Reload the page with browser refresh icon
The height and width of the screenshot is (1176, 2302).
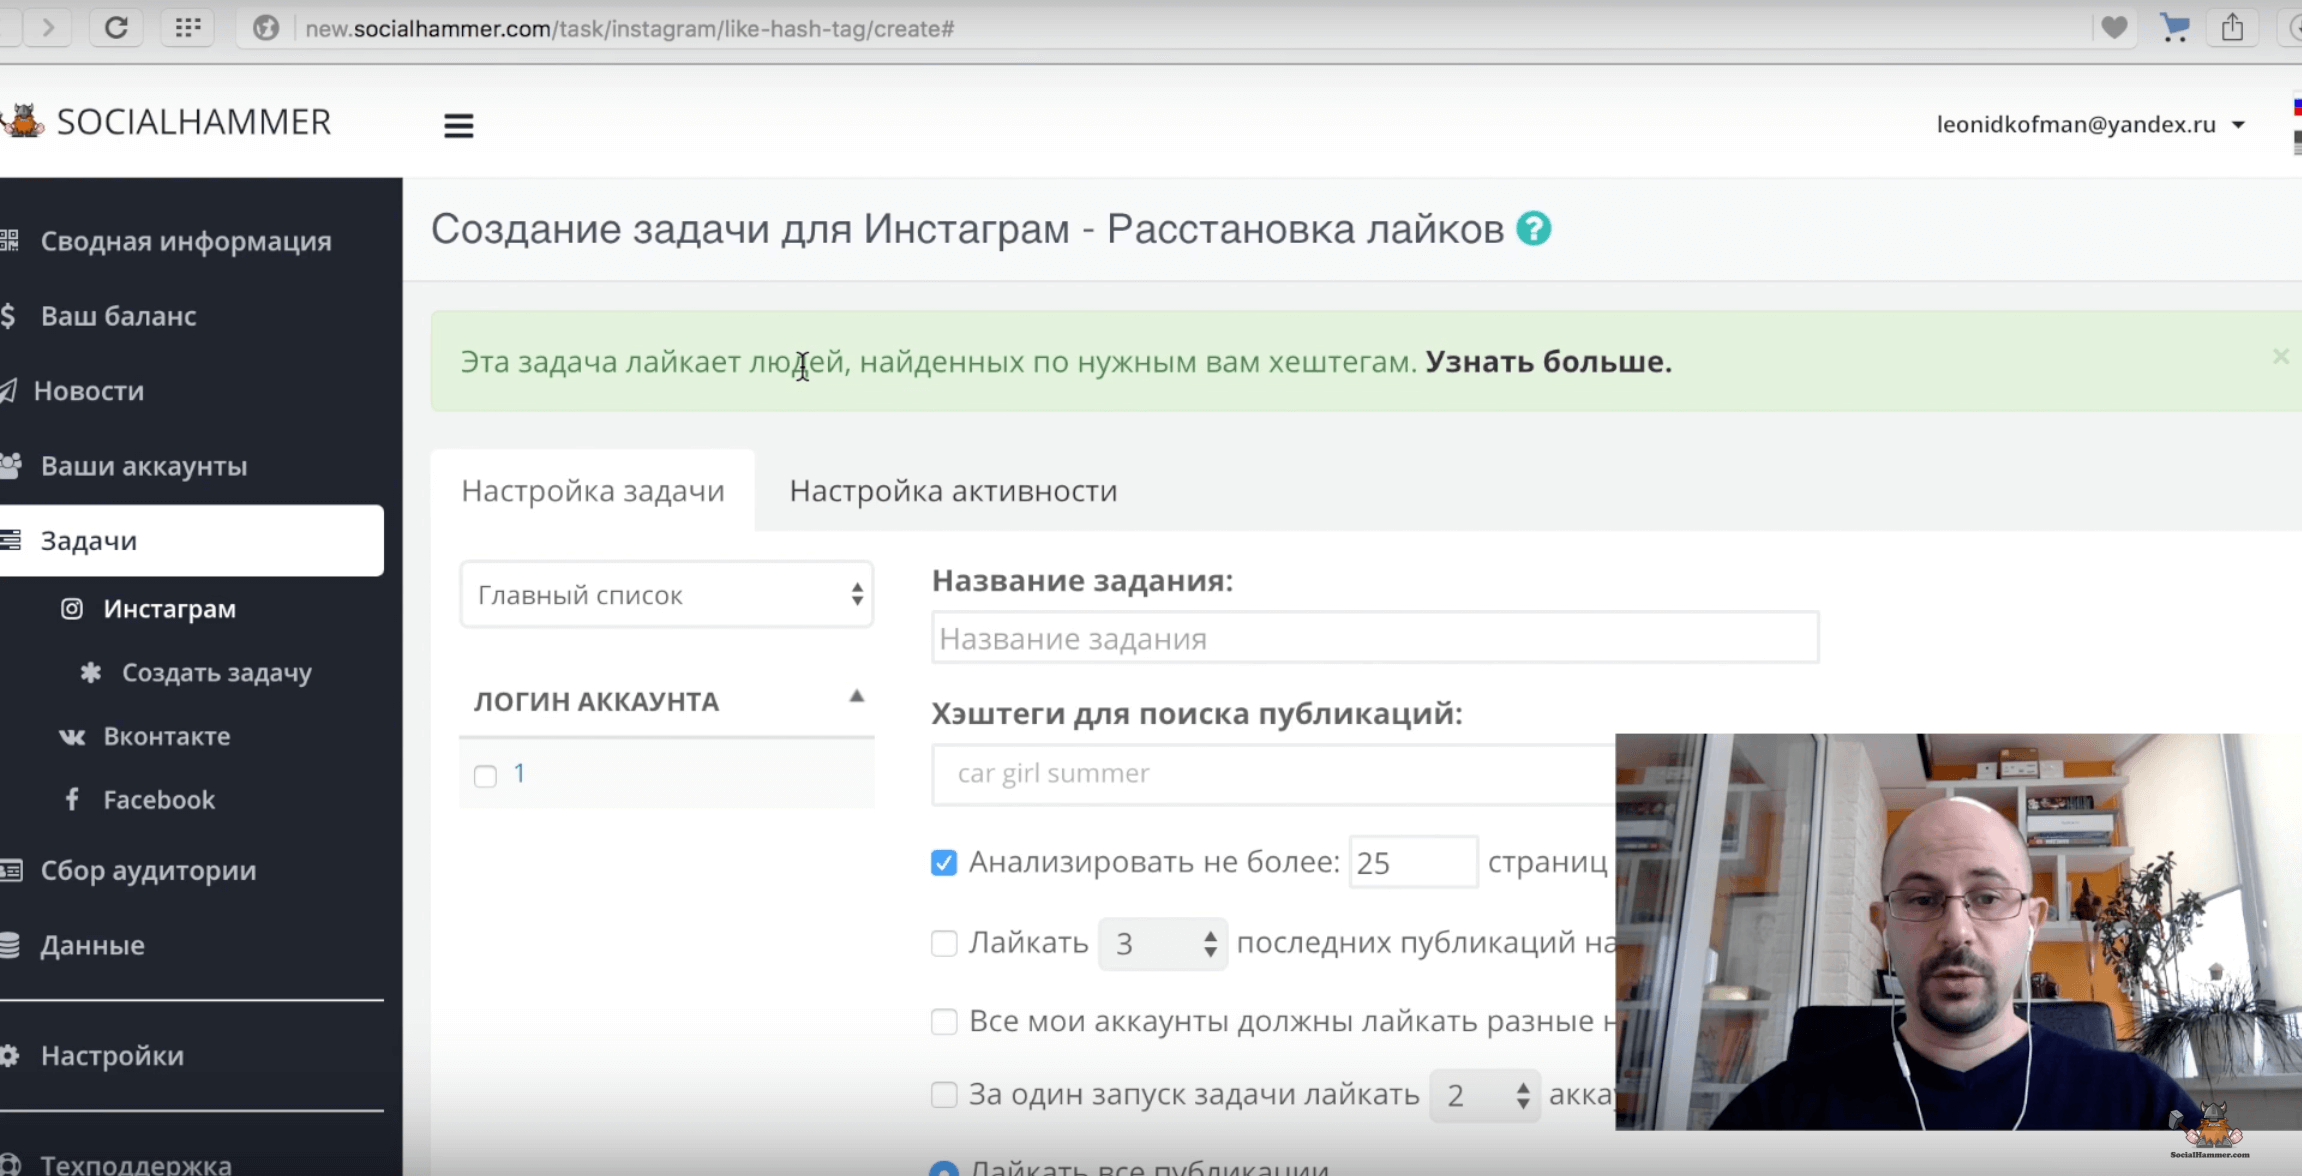(x=116, y=28)
